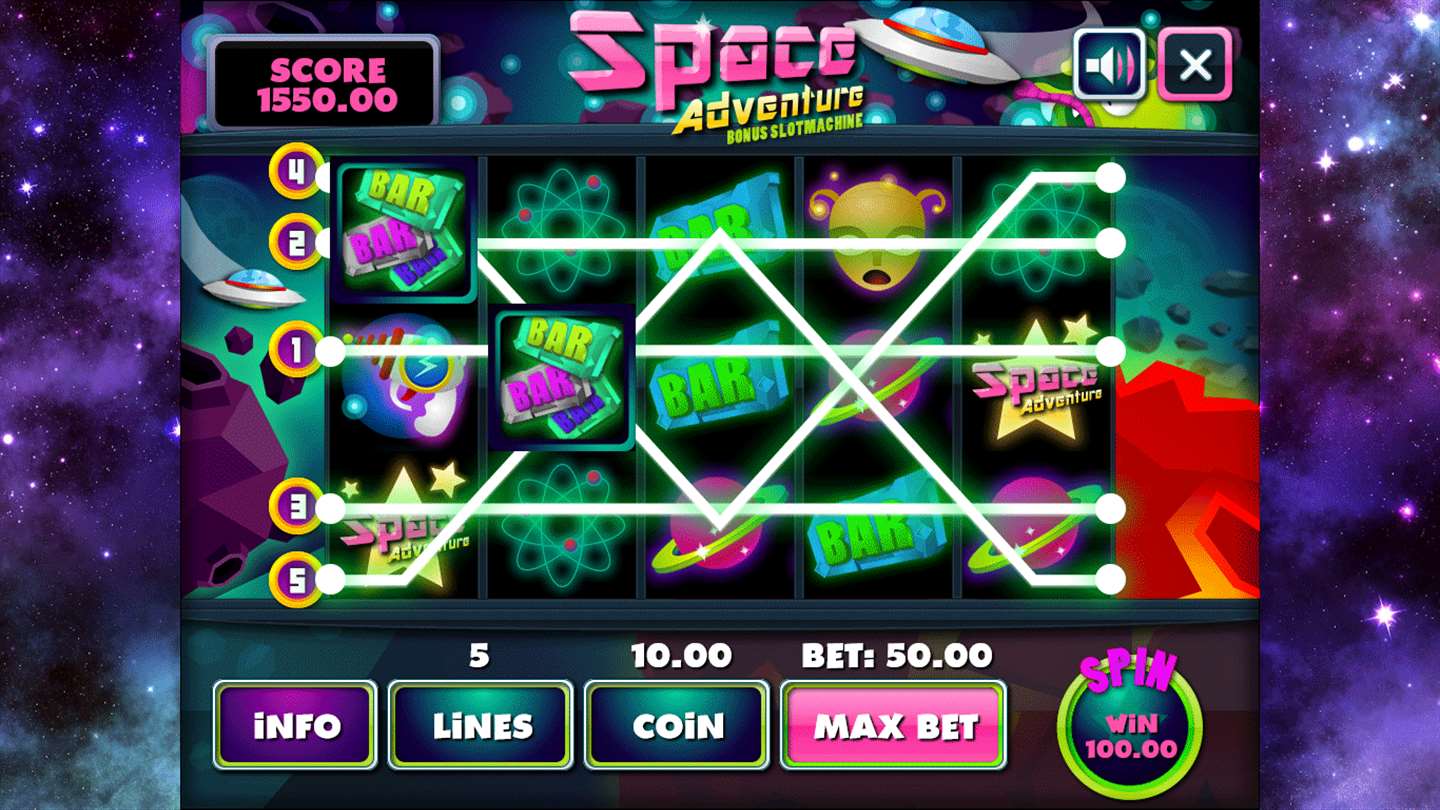The height and width of the screenshot is (810, 1440).
Task: Click the MAX BET button
Action: tap(893, 725)
